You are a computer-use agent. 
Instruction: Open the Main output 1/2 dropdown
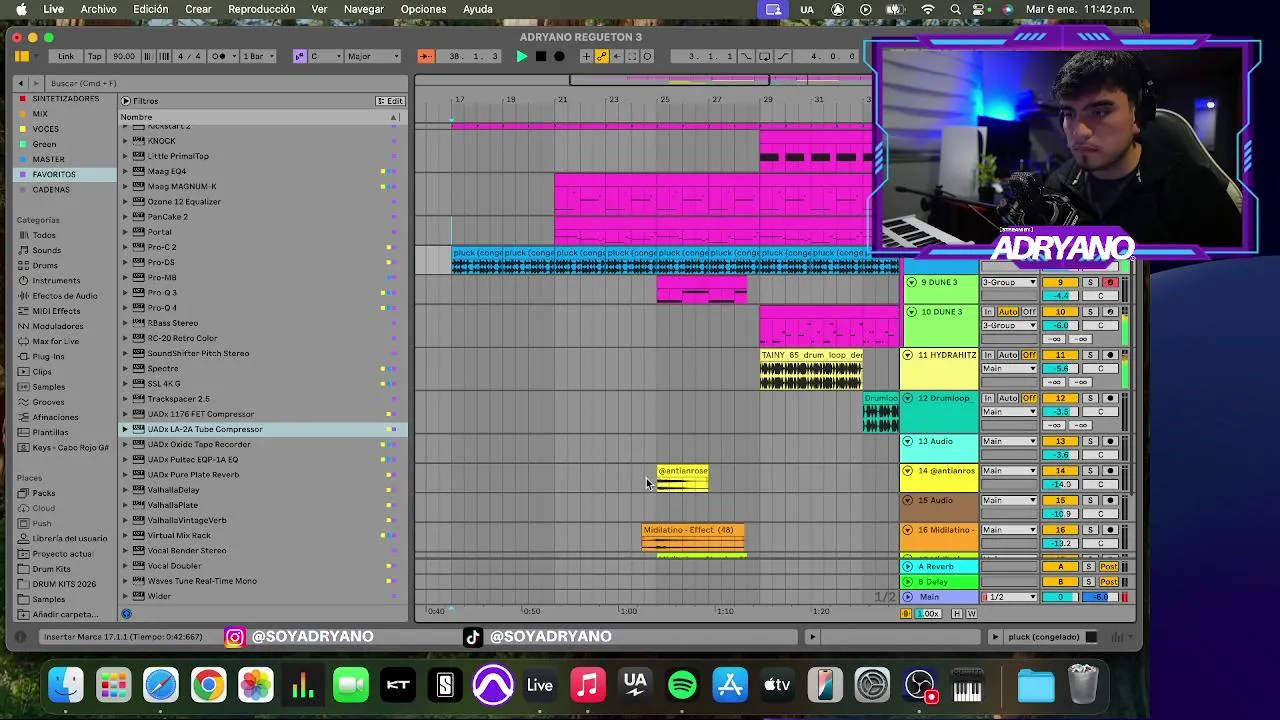[x=1009, y=597]
